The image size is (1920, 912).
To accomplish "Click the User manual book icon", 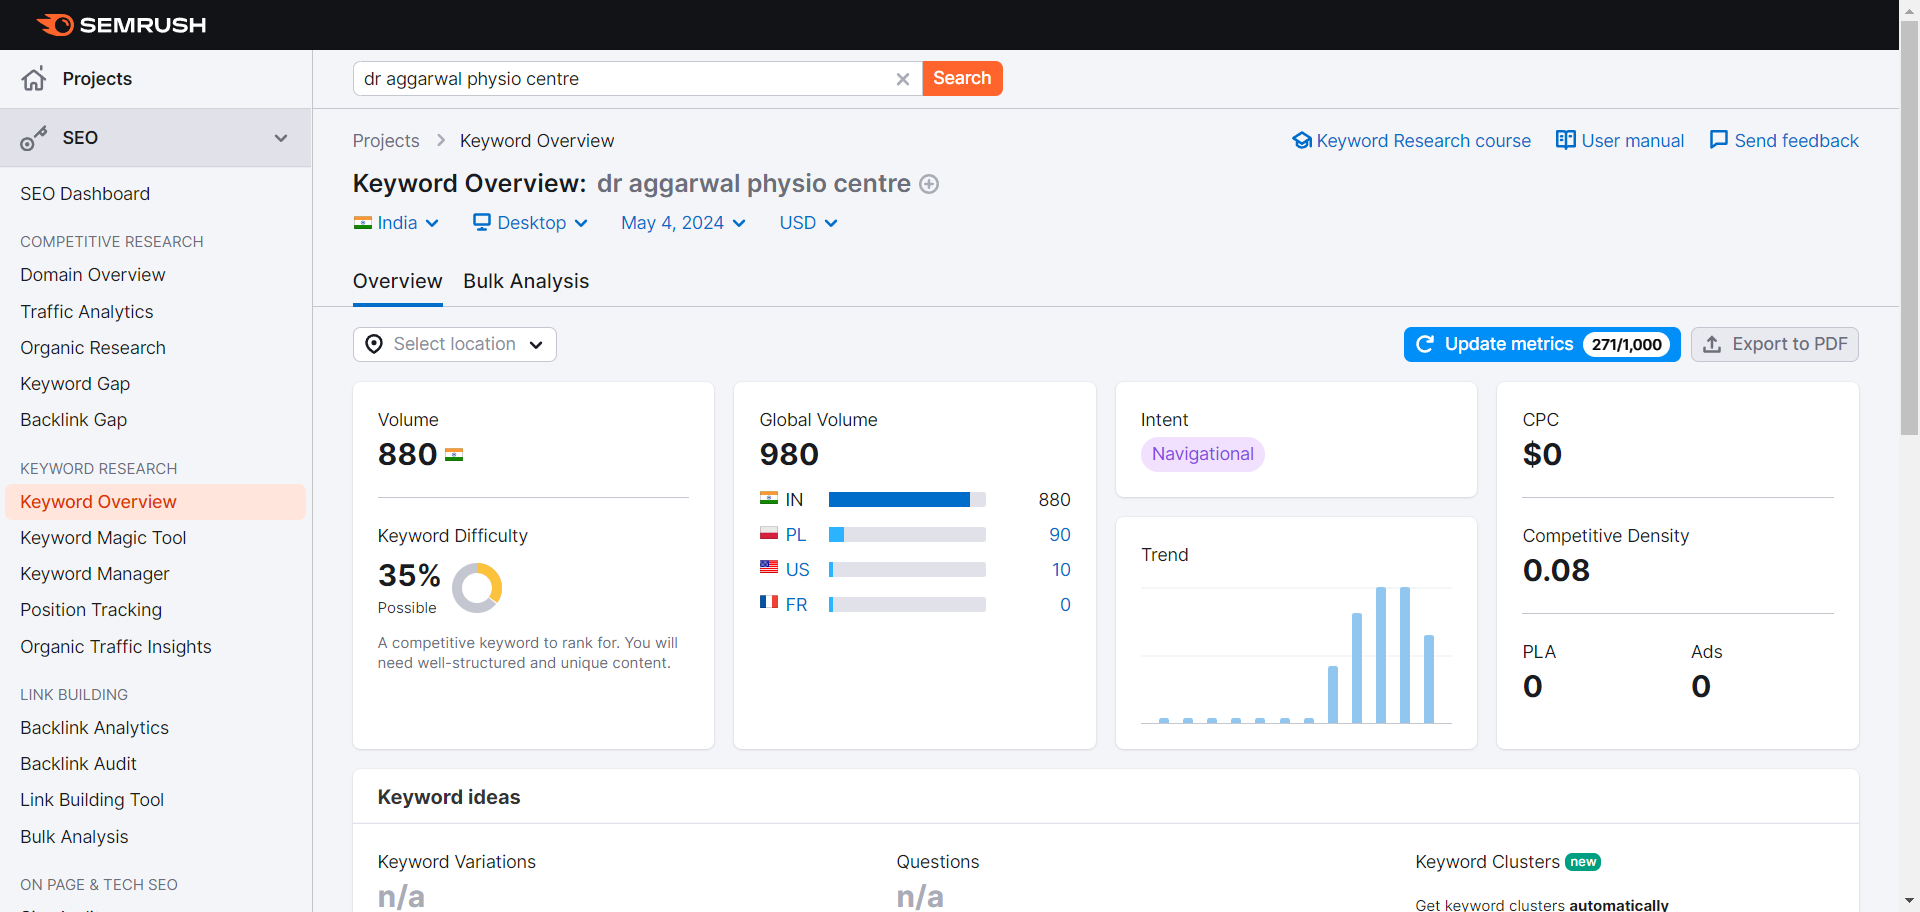I will [1566, 141].
